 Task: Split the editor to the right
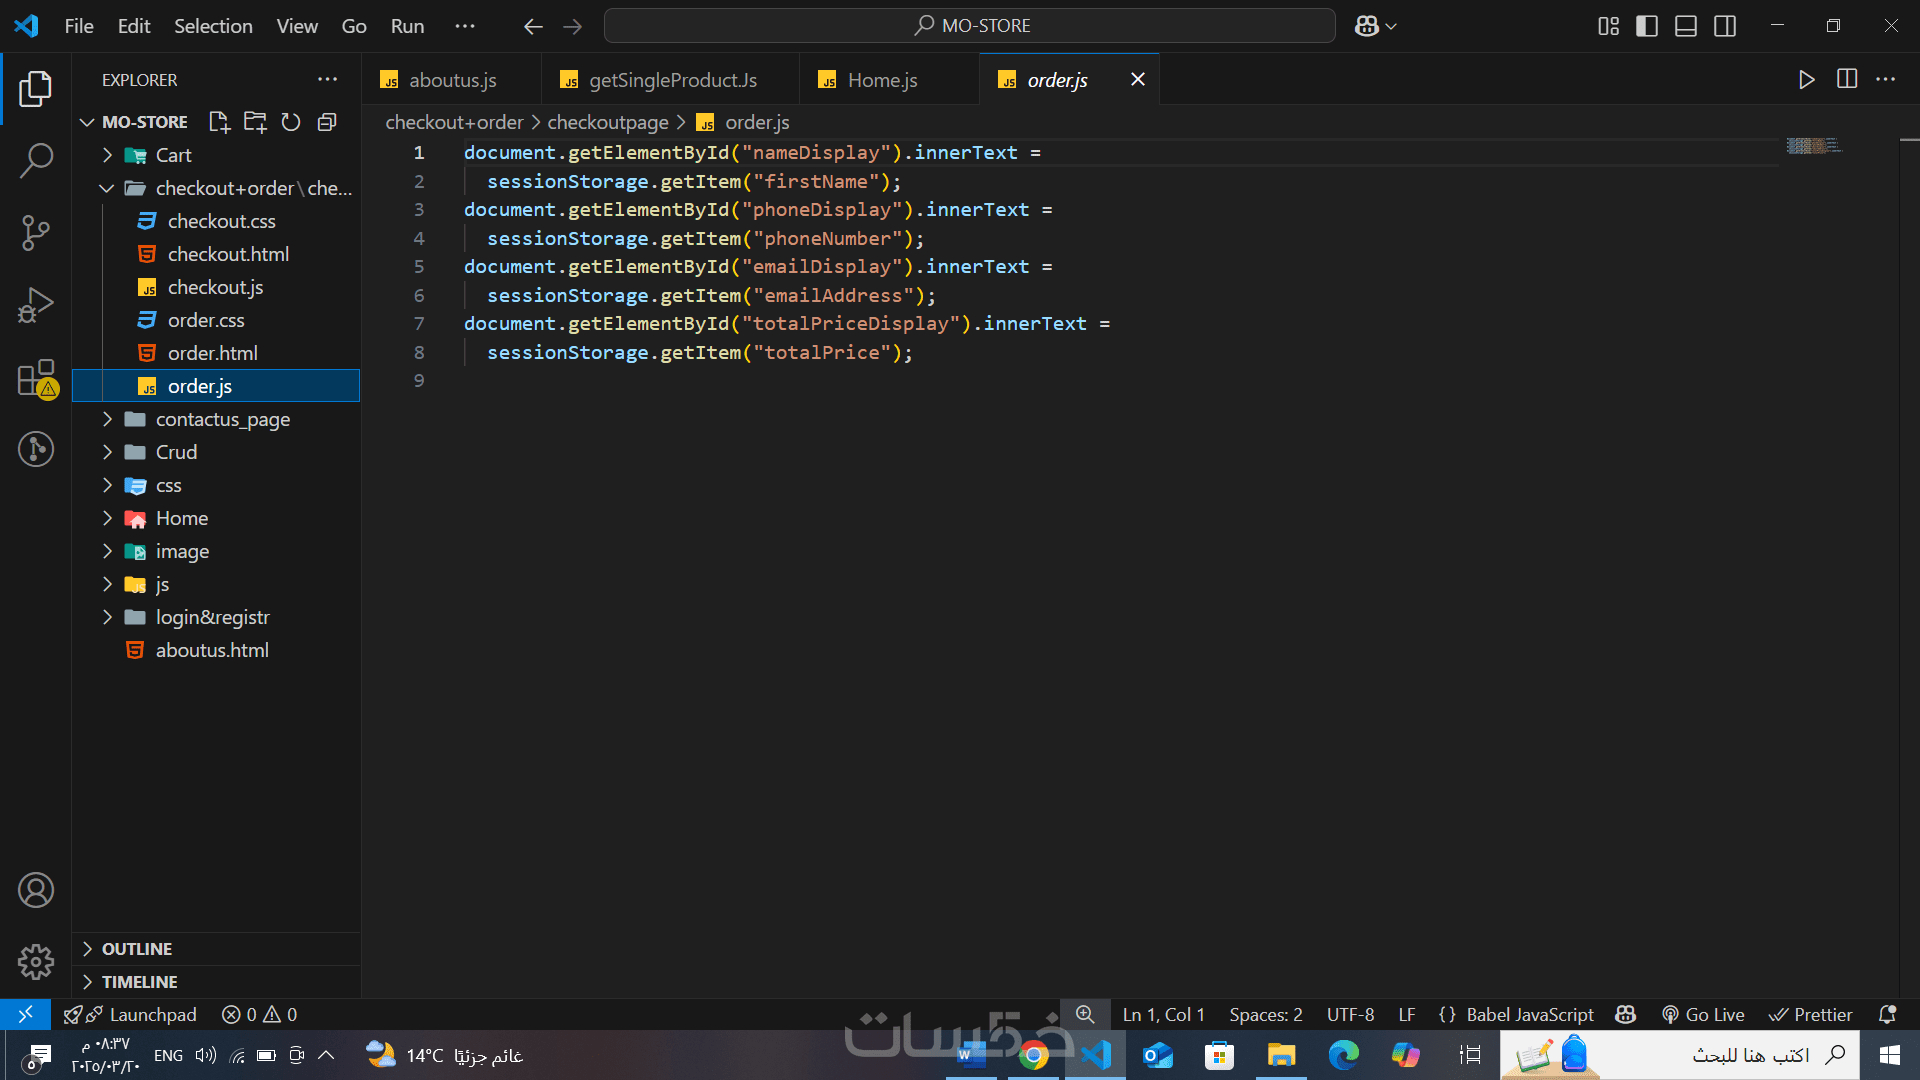(x=1847, y=80)
